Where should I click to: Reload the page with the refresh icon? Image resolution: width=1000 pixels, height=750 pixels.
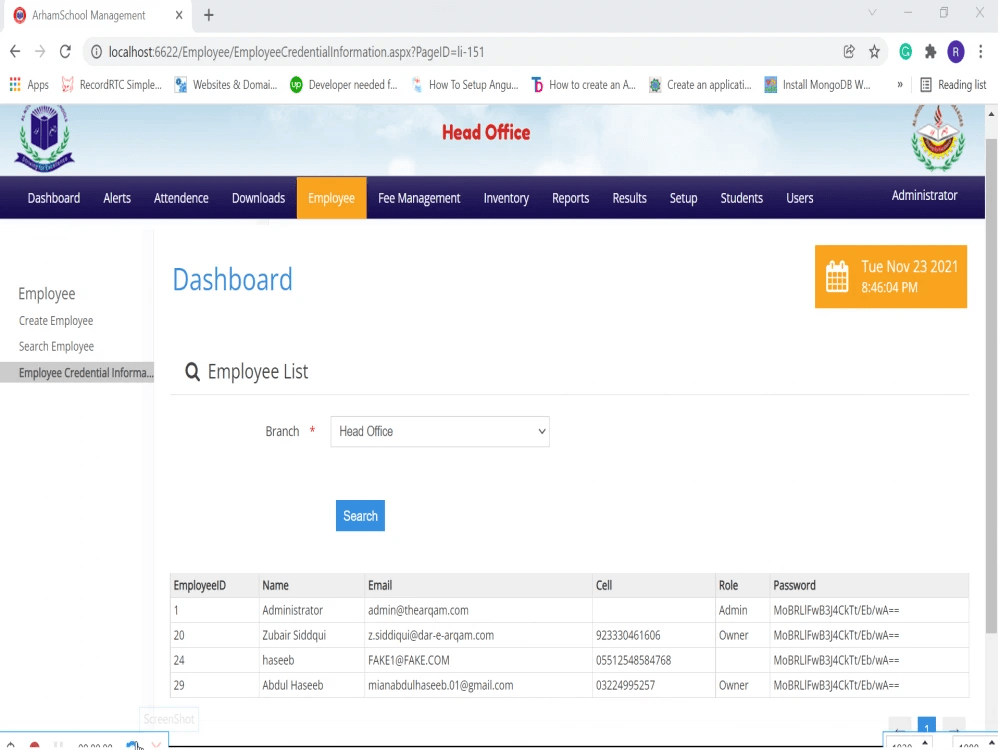[x=65, y=50]
